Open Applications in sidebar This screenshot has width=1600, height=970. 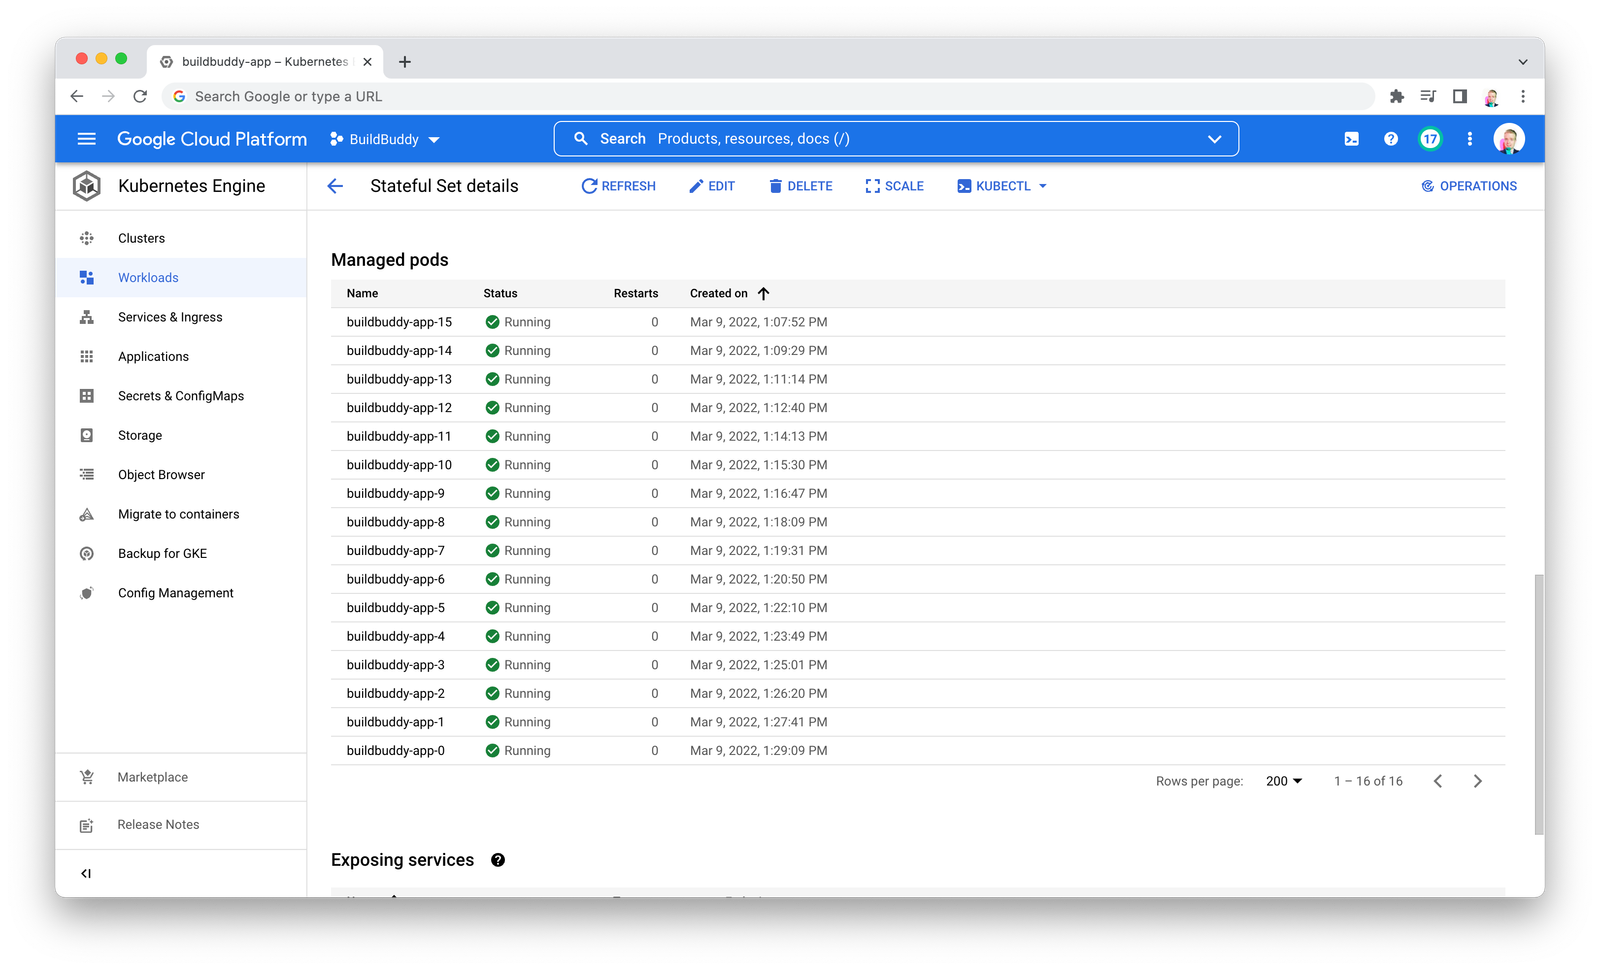click(x=181, y=357)
